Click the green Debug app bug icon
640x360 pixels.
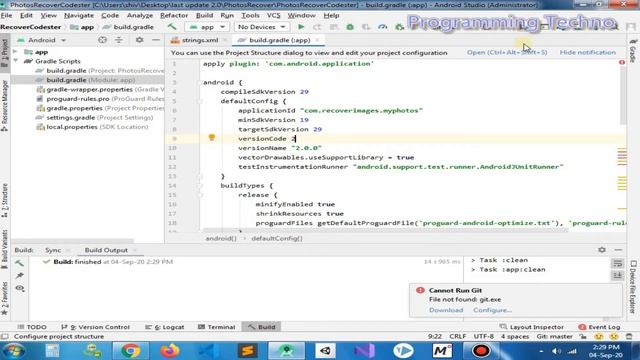click(350, 27)
